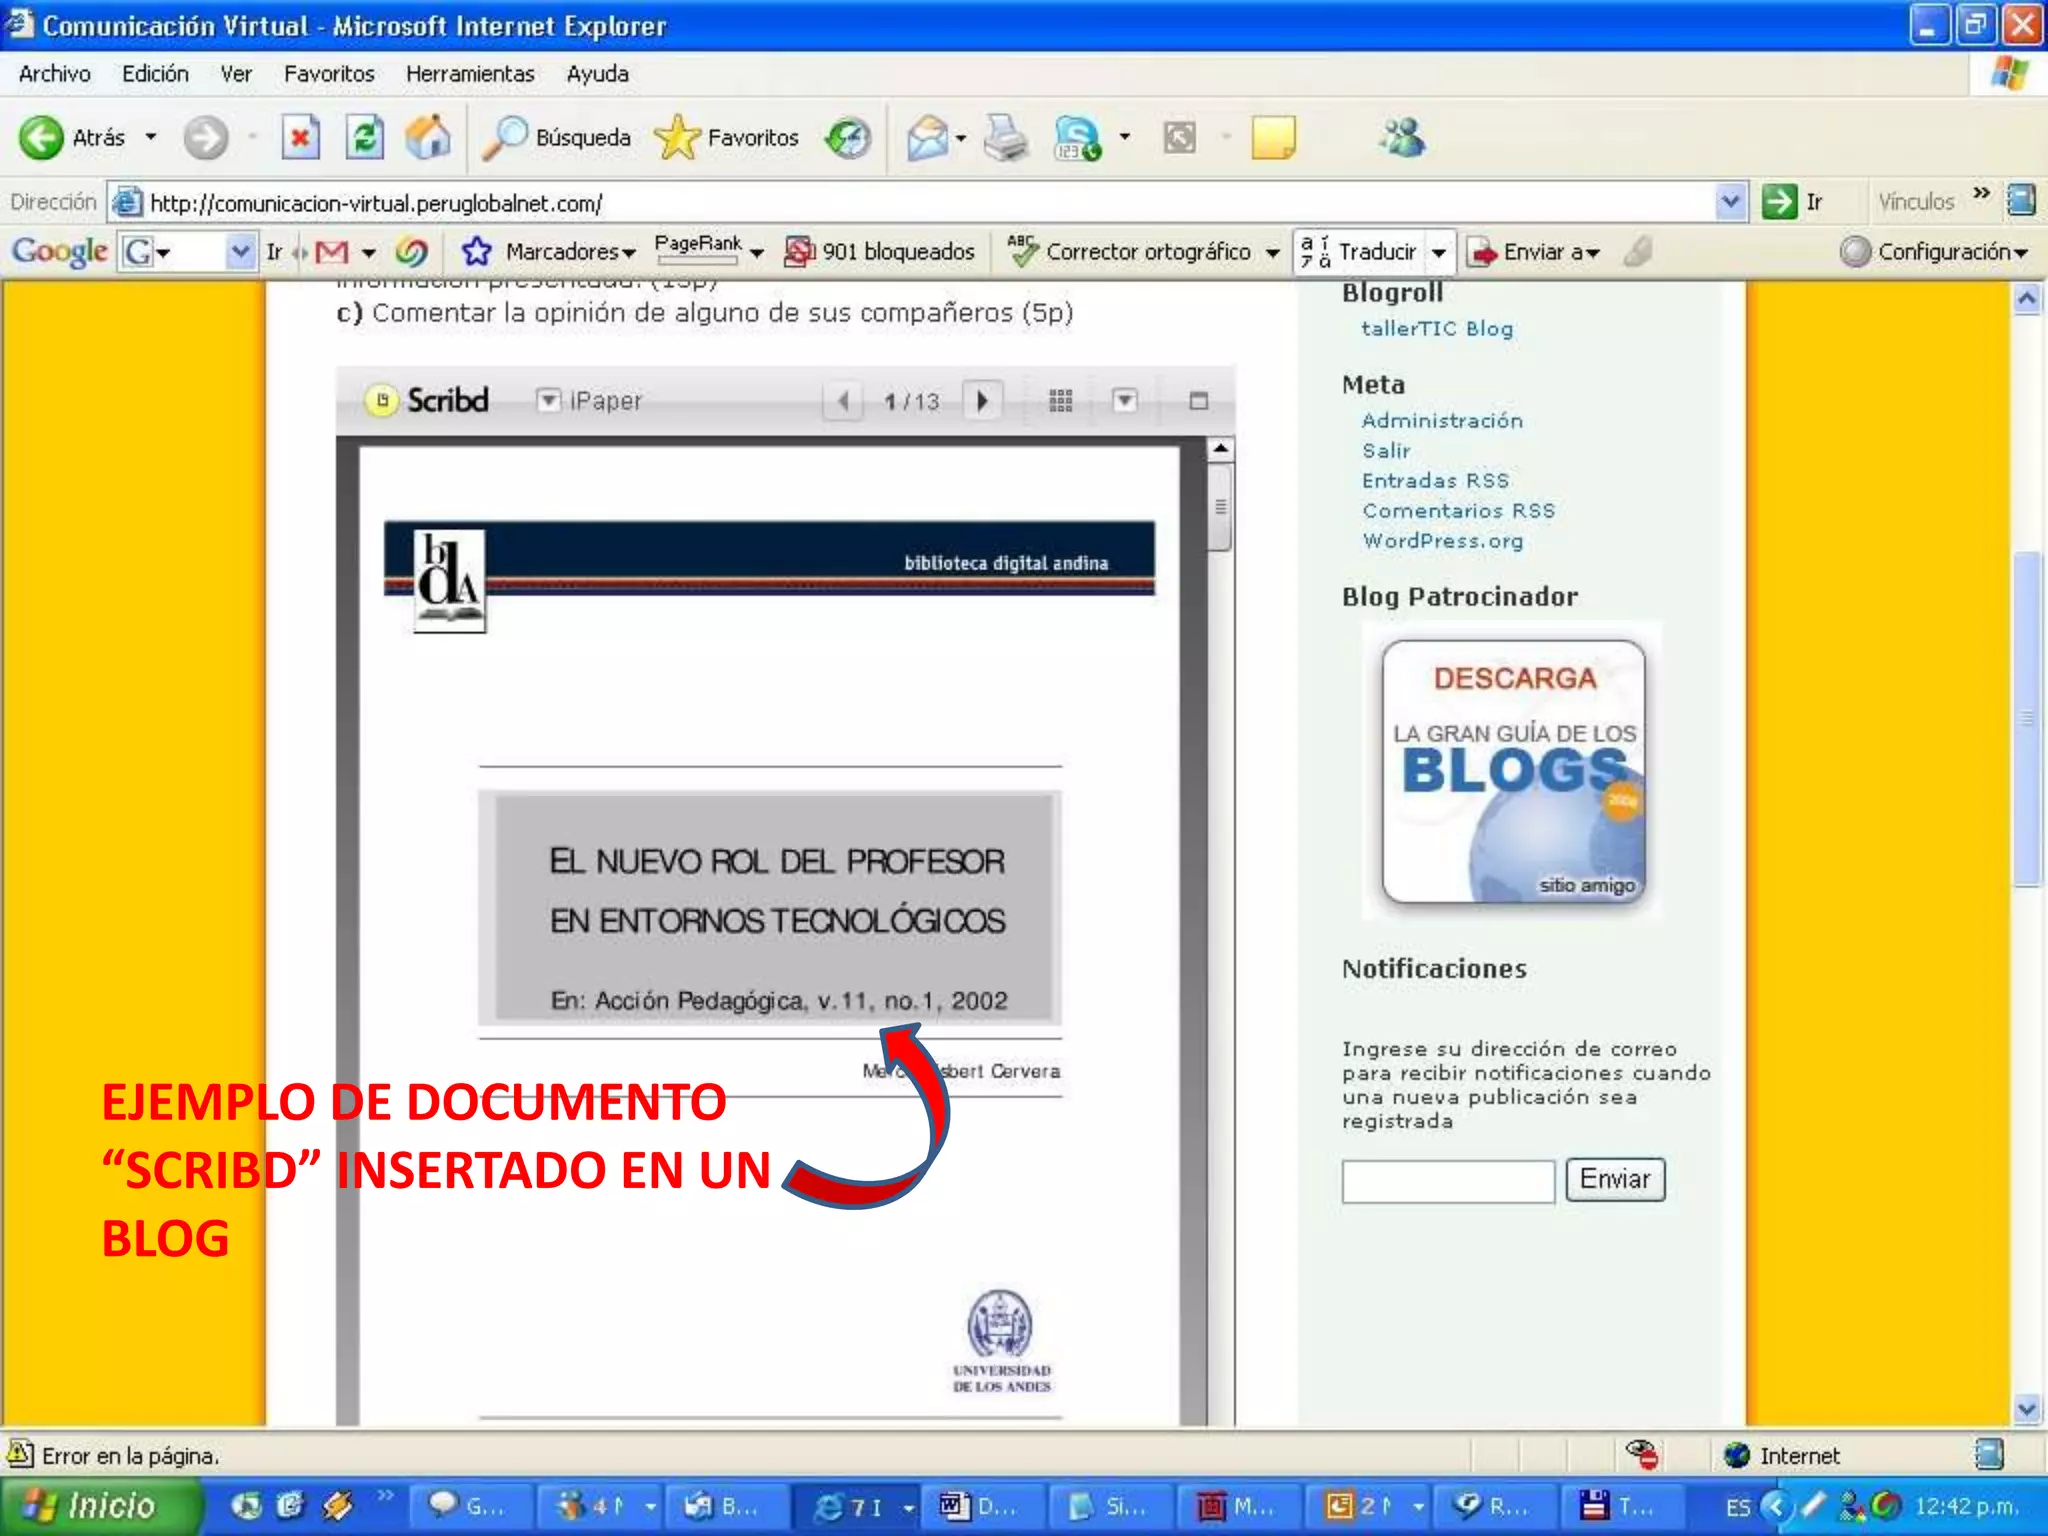Open the History clock icon
Image resolution: width=2048 pixels, height=1536 pixels.
click(x=848, y=138)
